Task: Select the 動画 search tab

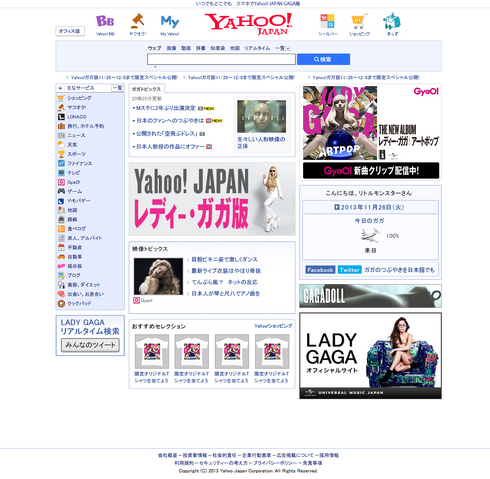Action: pos(186,48)
